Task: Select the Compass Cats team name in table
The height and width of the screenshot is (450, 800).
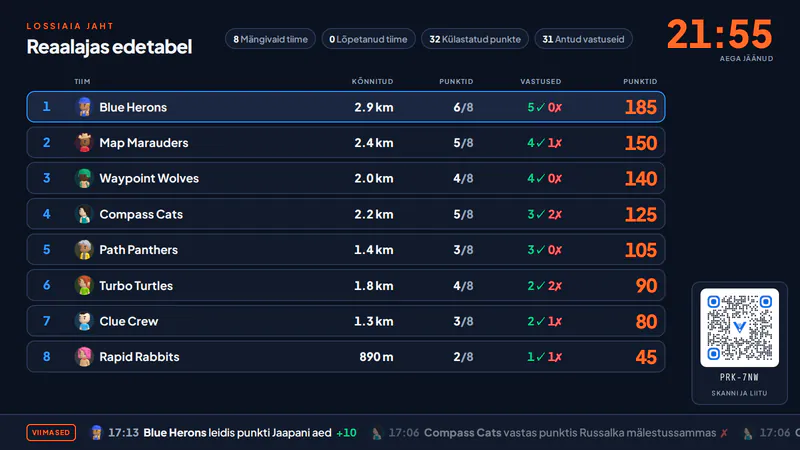Action: click(x=141, y=214)
